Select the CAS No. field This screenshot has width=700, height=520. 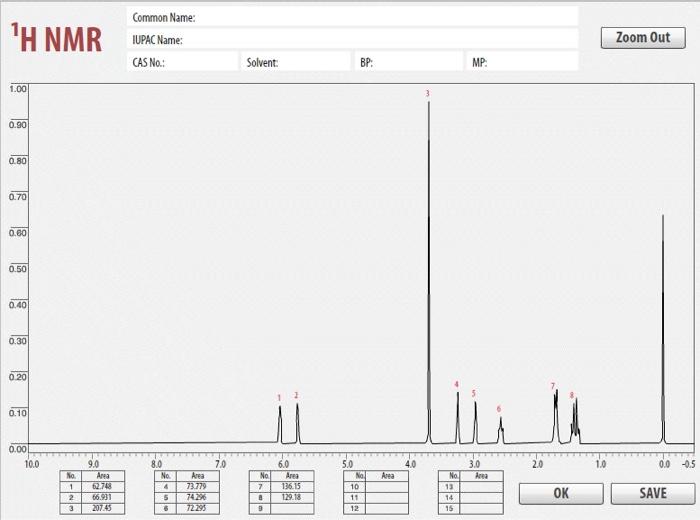click(x=182, y=62)
